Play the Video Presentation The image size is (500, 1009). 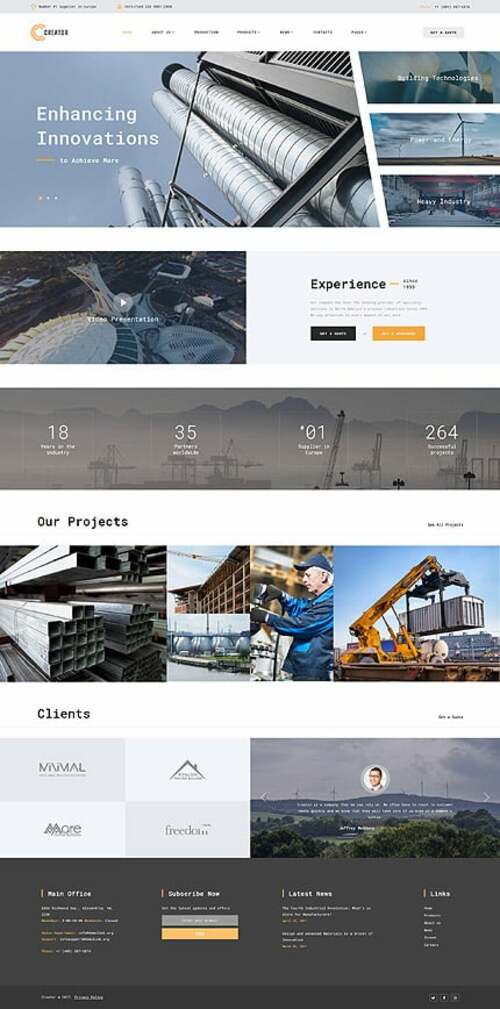click(x=123, y=302)
